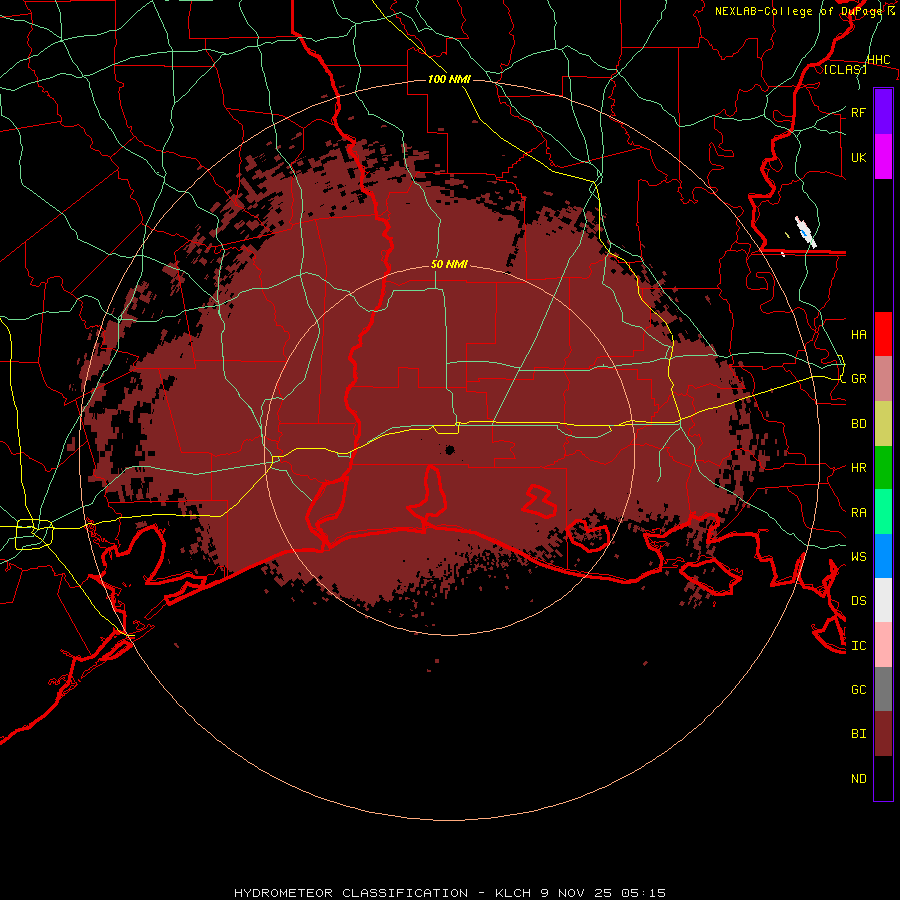Click the UK magenta legend swatch
This screenshot has height=900, width=900.
[x=883, y=157]
